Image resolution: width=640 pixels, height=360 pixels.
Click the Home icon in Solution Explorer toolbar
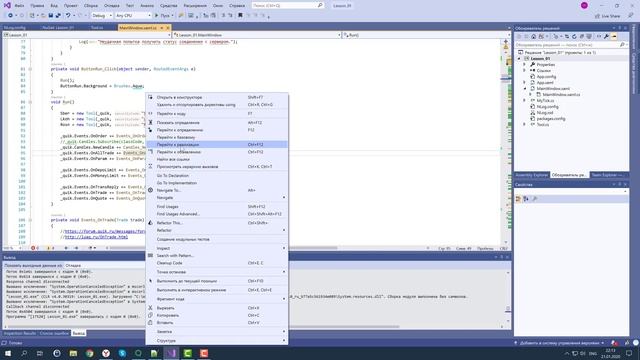tap(533, 37)
